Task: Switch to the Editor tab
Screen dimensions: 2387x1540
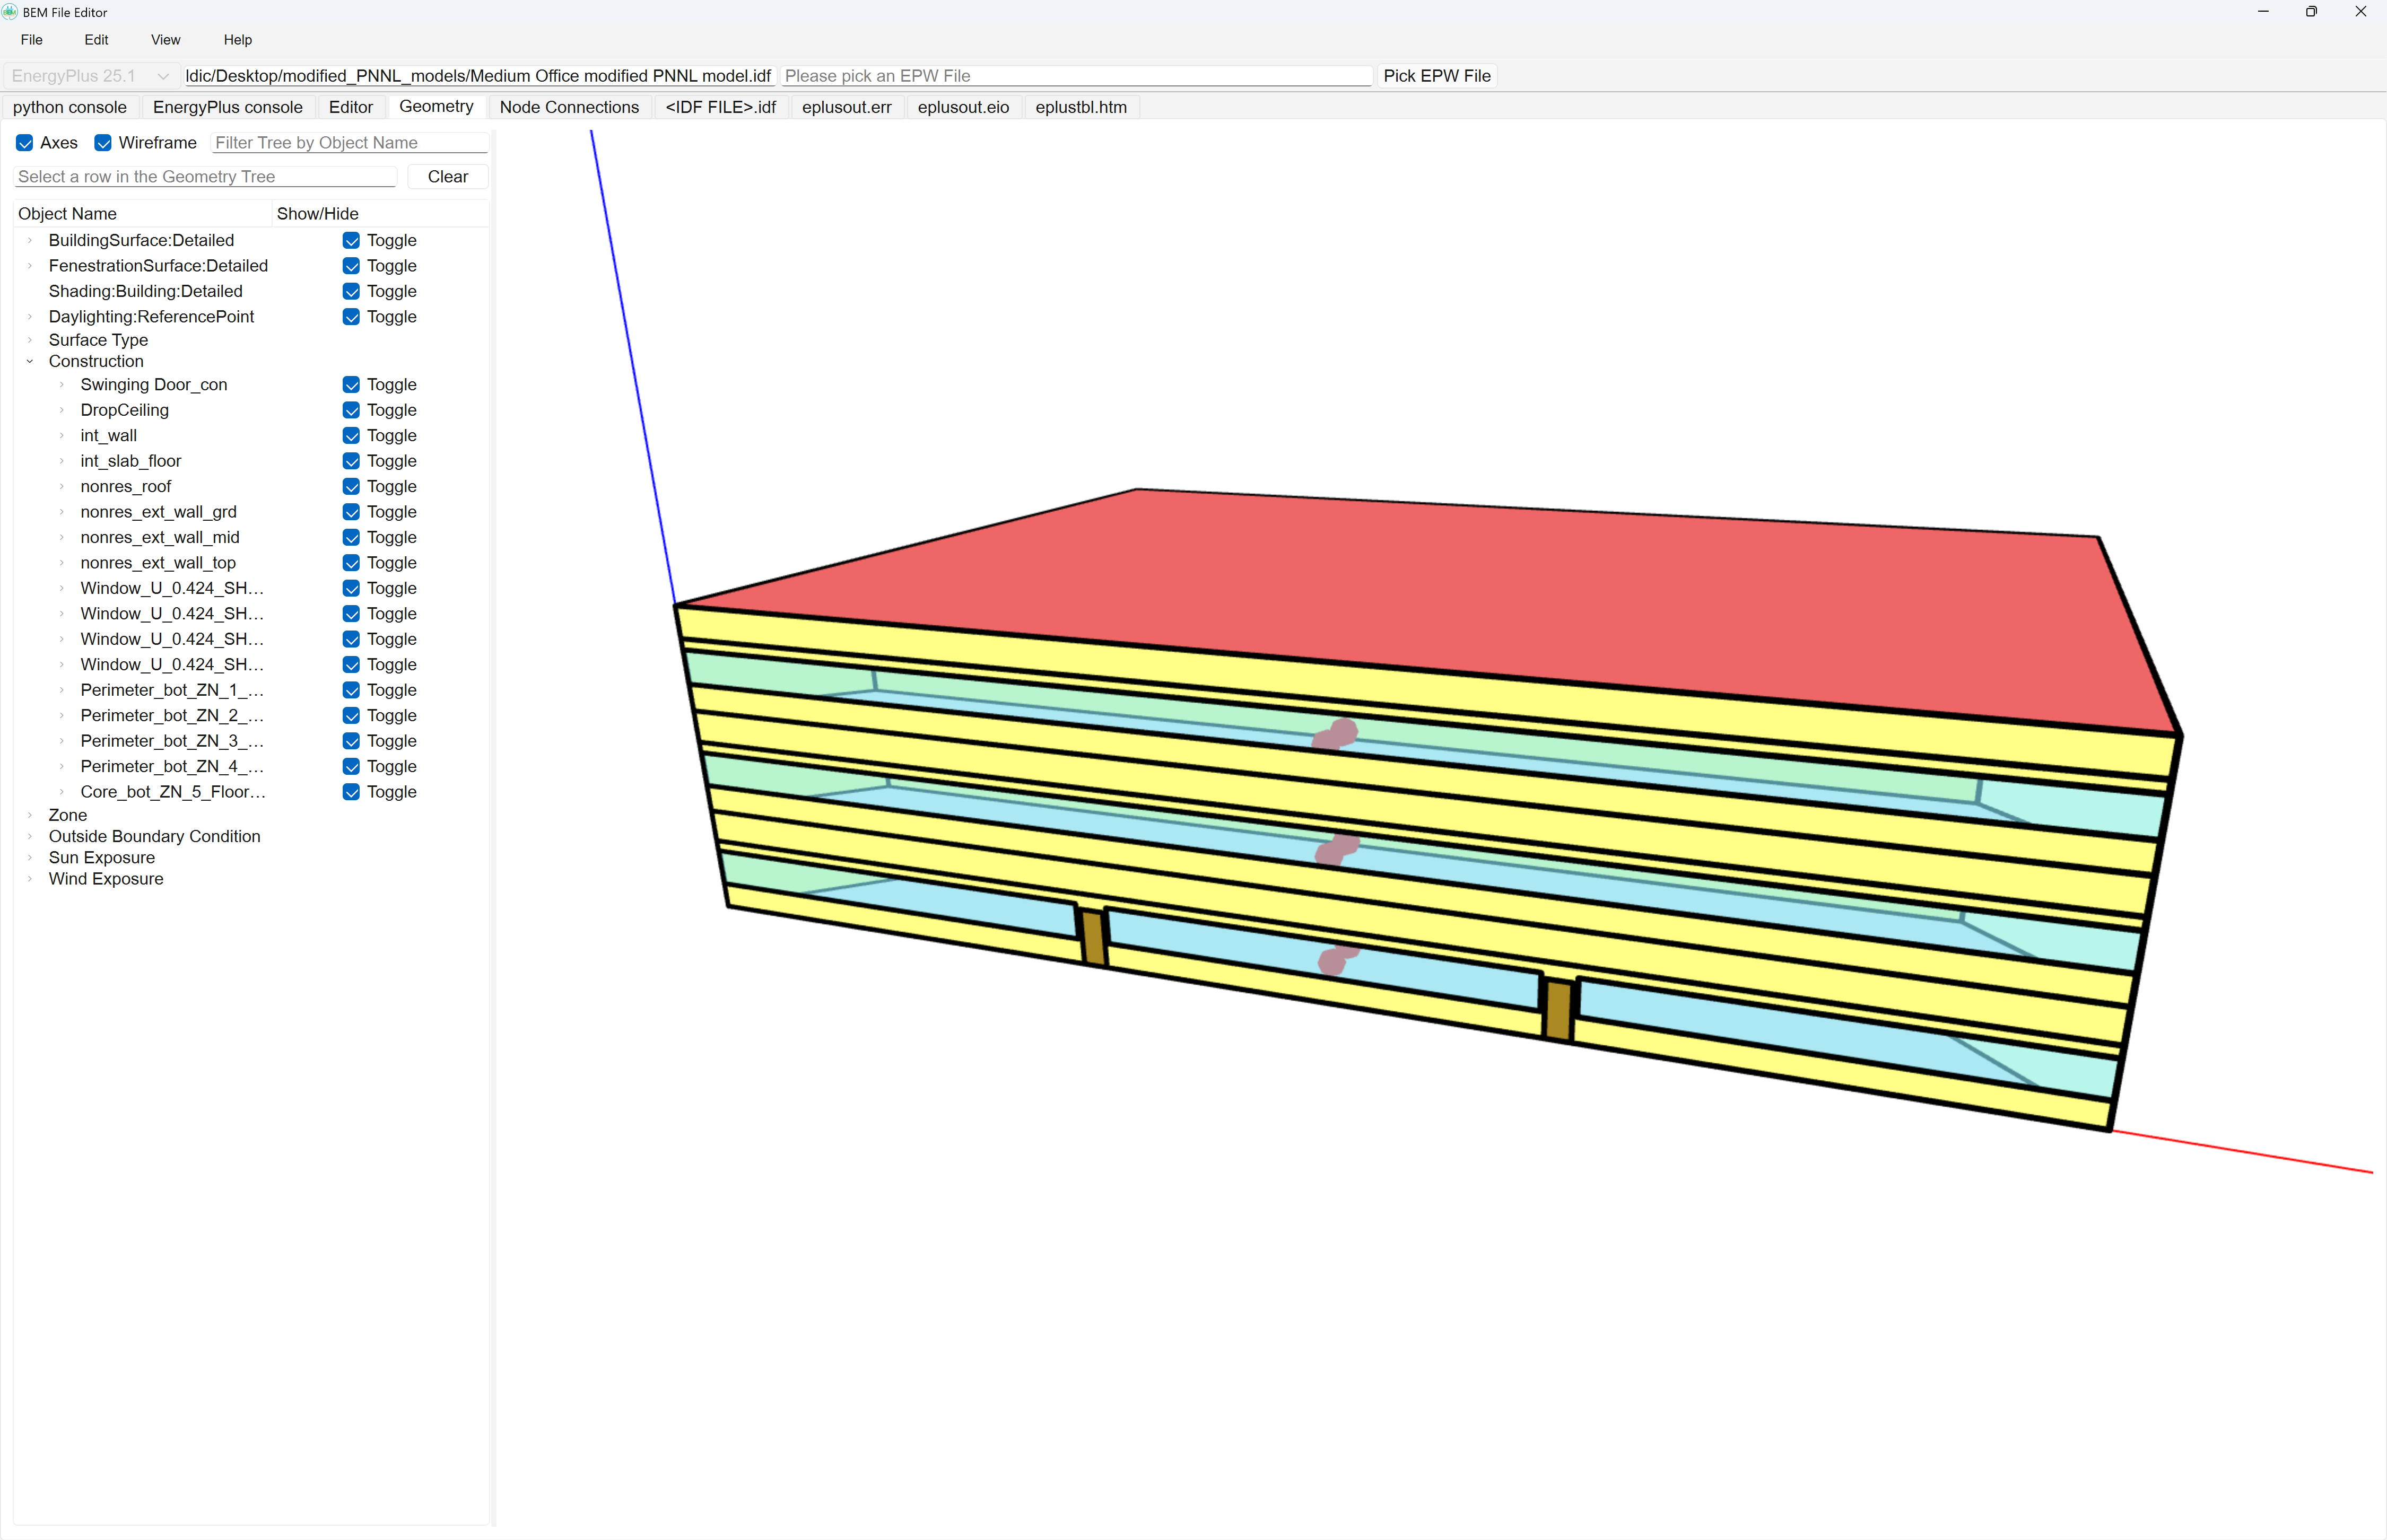Action: [x=350, y=107]
